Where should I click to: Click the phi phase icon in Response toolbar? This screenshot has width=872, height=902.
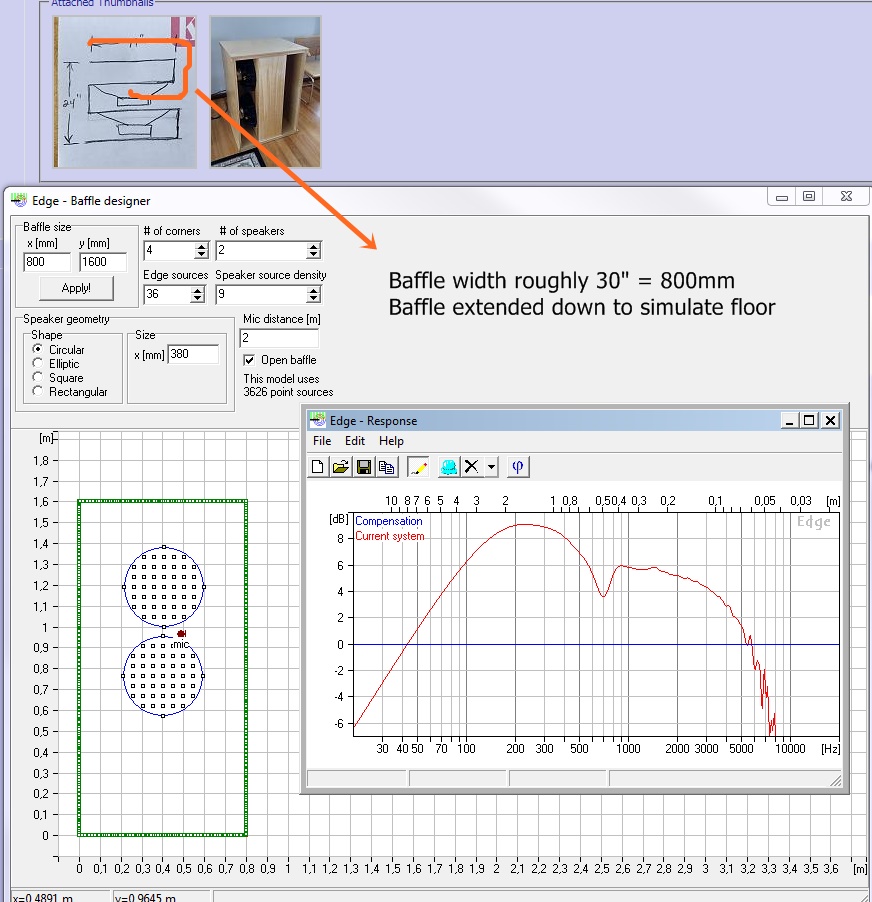[518, 467]
